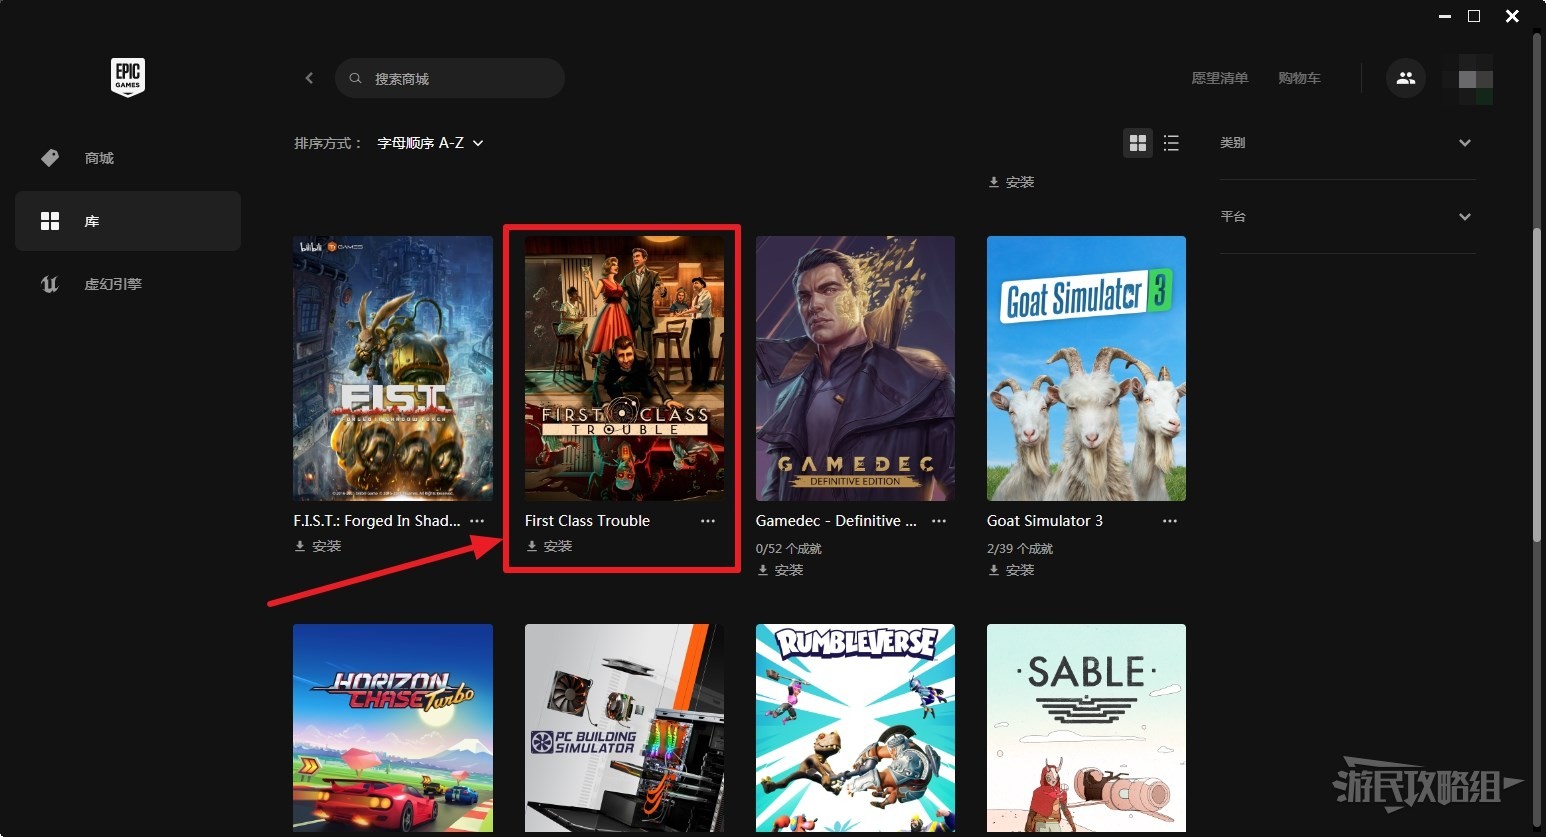Open the Unreal Engine (虚幻引擎) section

128,284
